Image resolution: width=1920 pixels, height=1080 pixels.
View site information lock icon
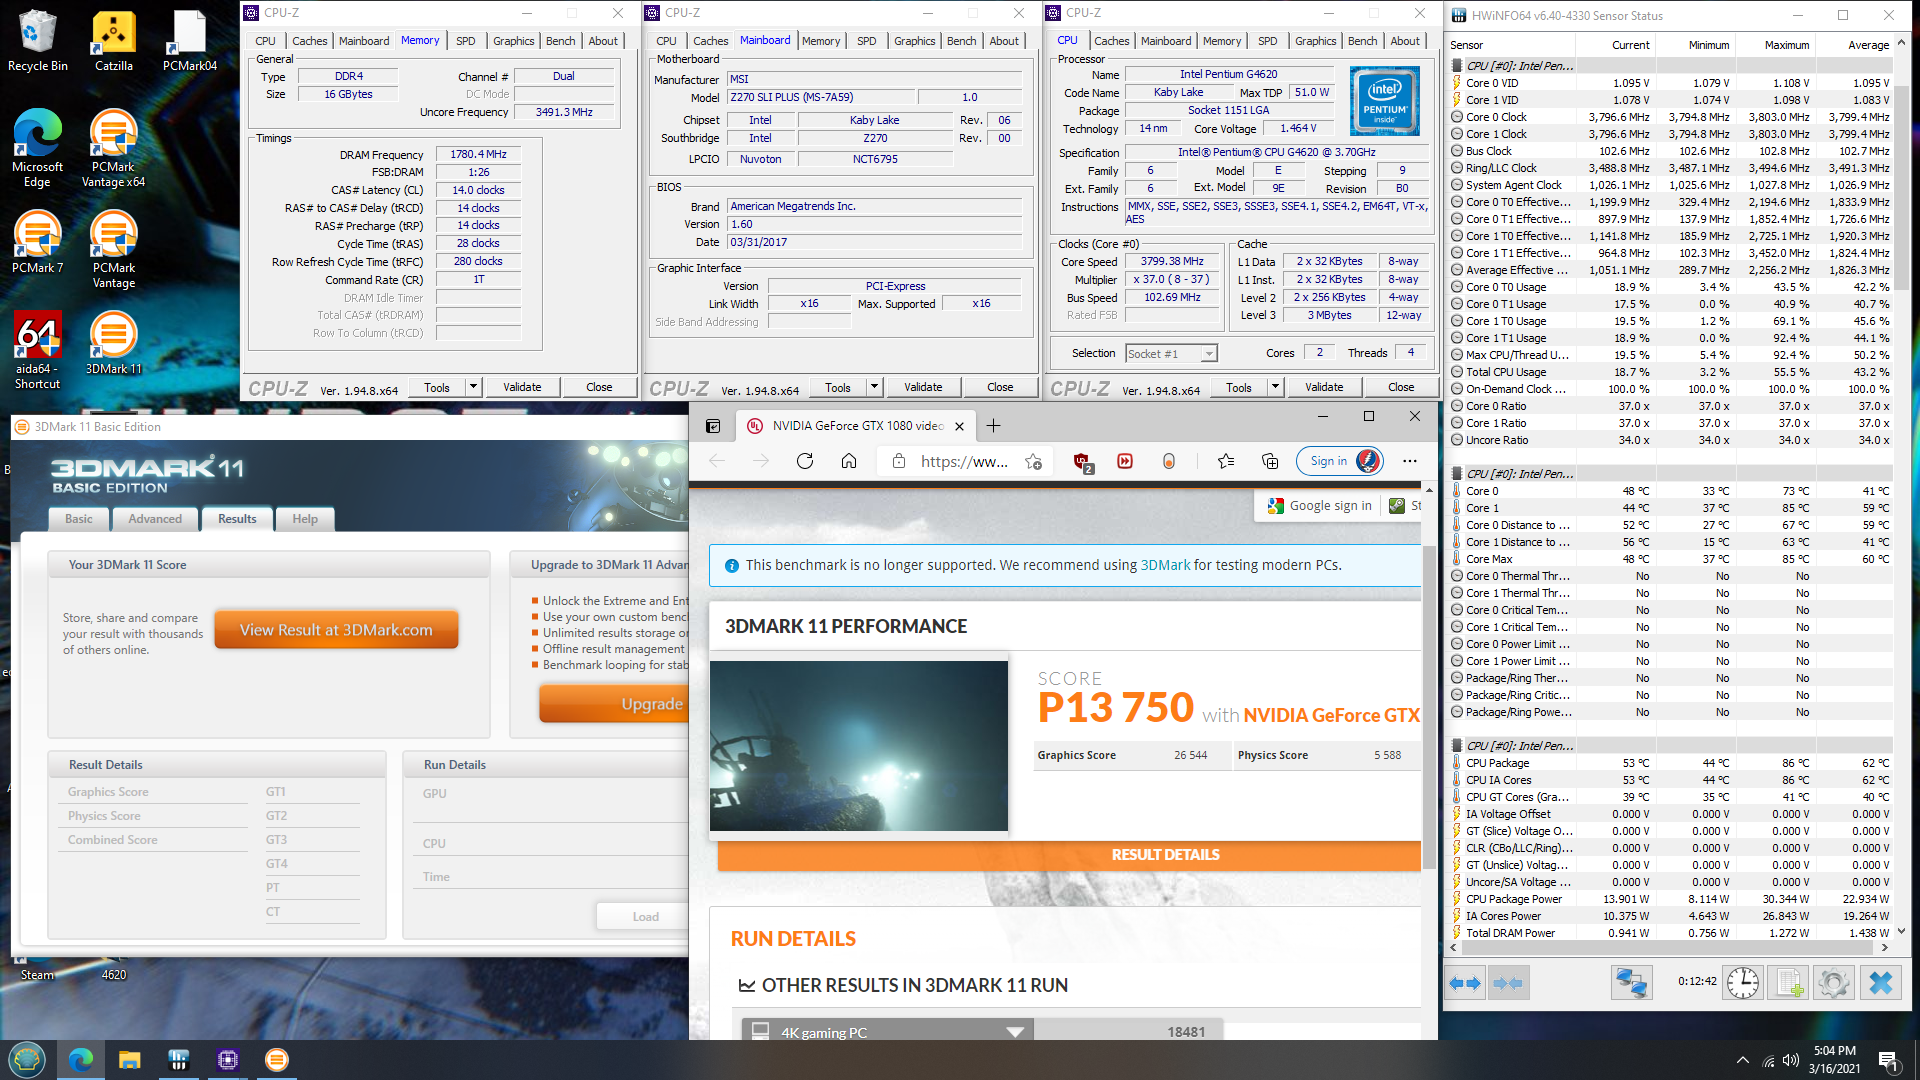click(x=899, y=461)
